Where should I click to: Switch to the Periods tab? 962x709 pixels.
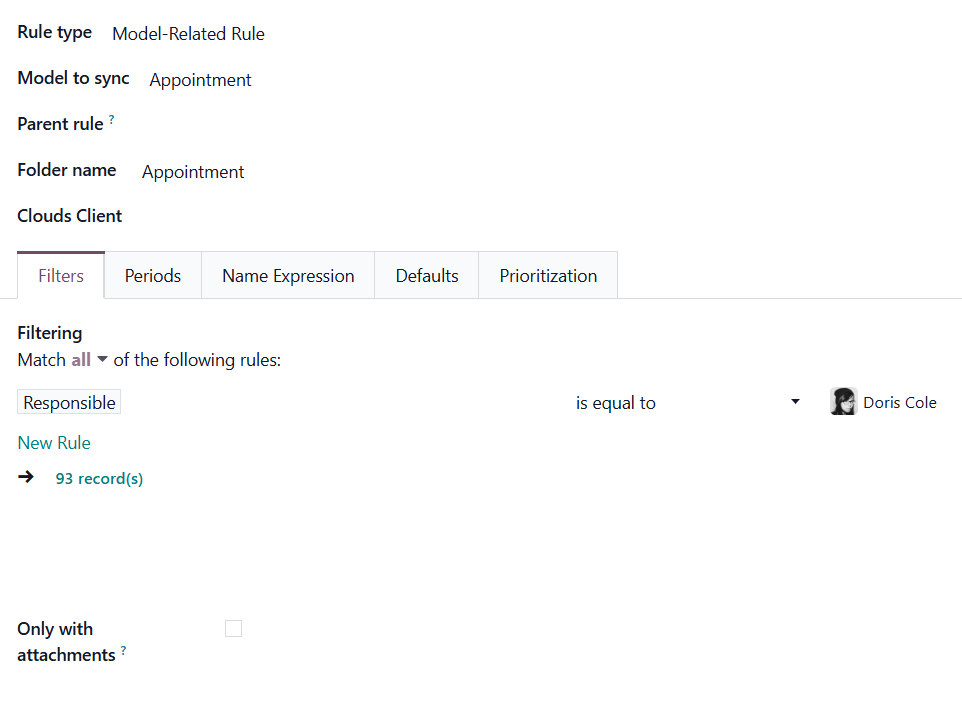tap(153, 276)
